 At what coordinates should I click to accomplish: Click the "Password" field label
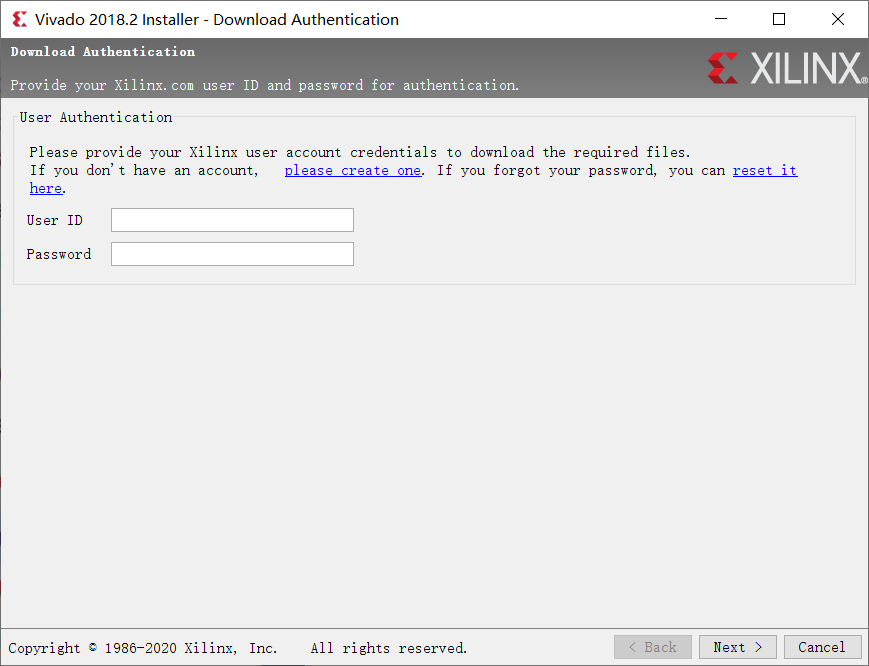59,254
